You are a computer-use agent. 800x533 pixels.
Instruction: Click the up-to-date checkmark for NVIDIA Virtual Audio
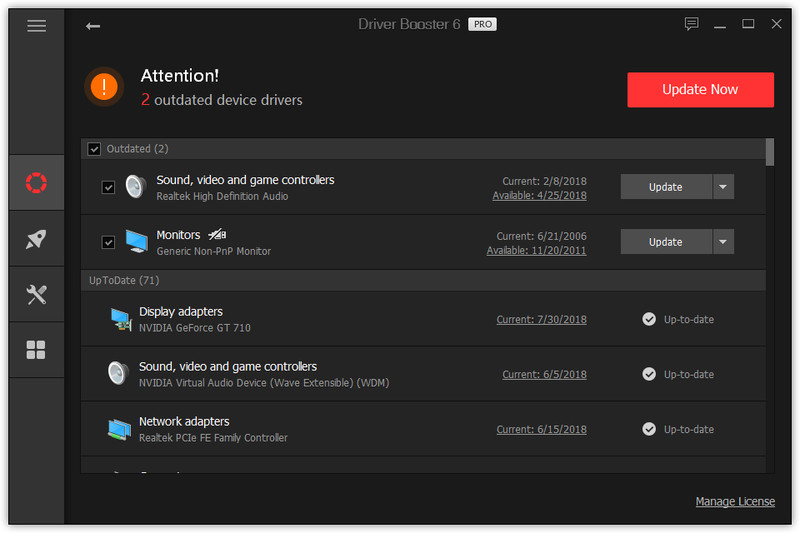pos(649,374)
